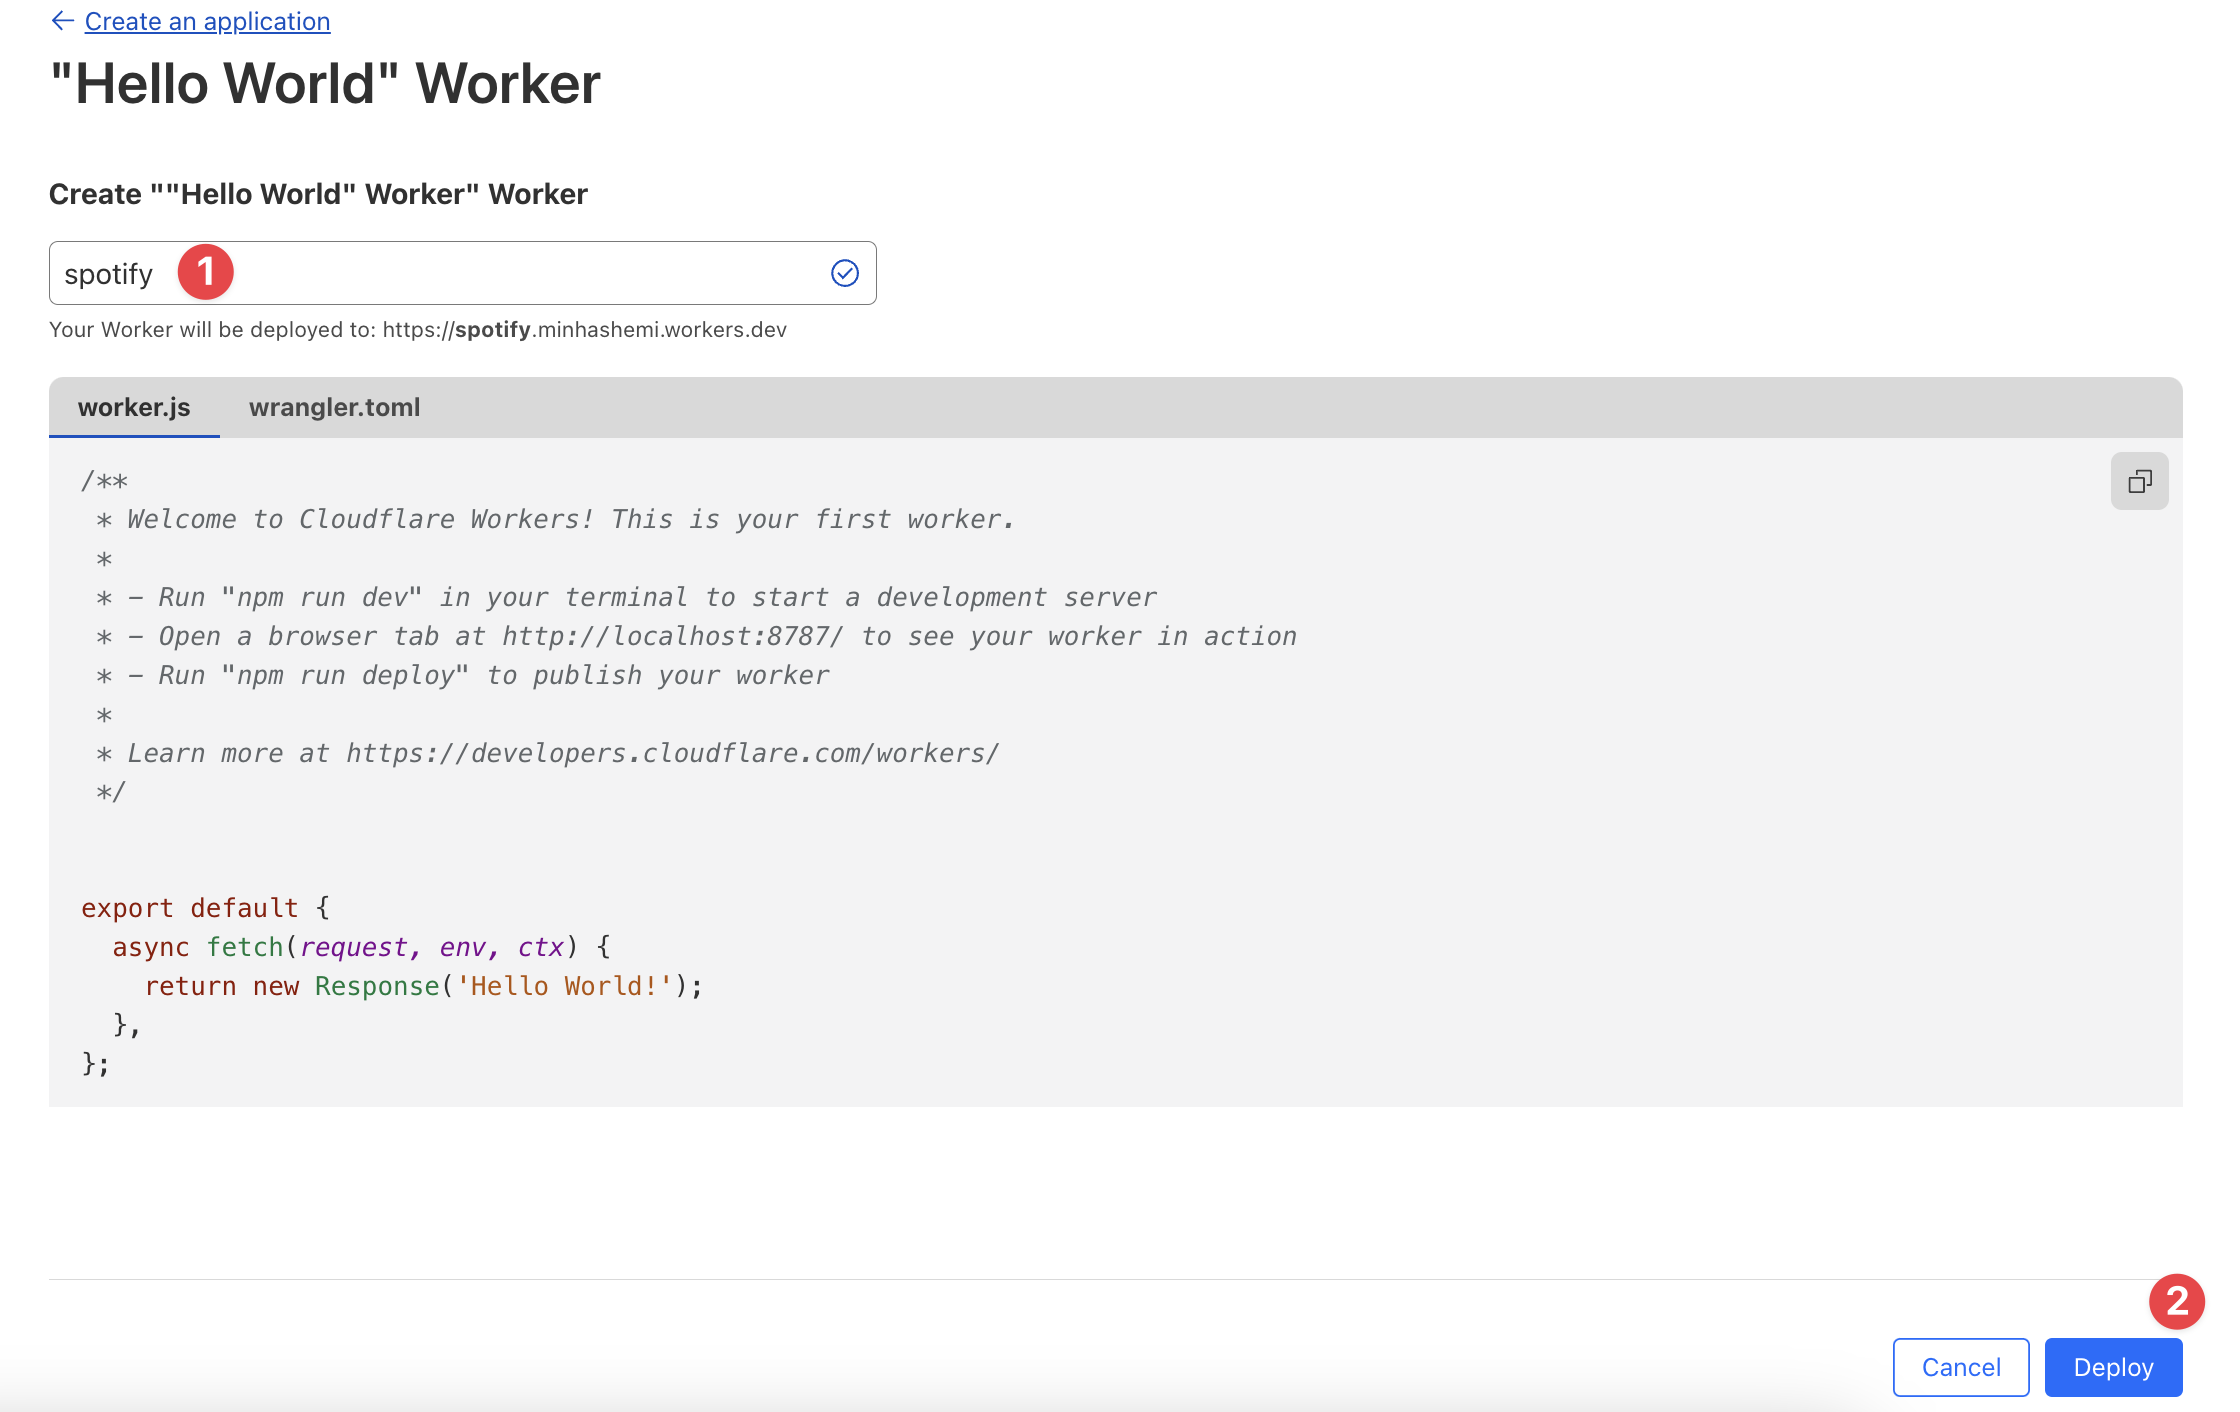The image size is (2240, 1412).
Task: Click the "npm run deploy" comment text
Action: point(345,675)
